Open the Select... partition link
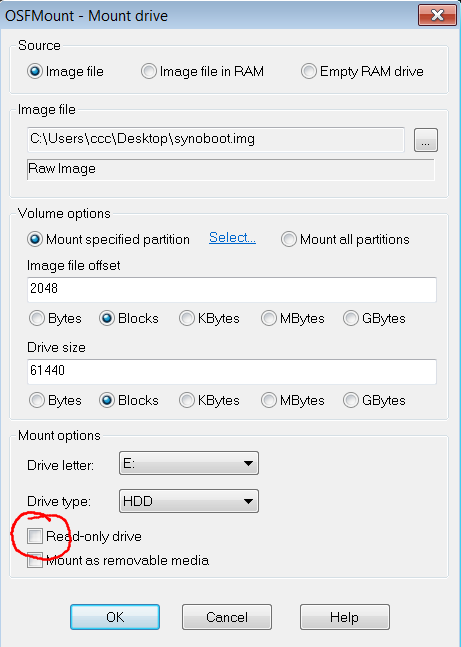The image size is (461, 647). pos(232,238)
